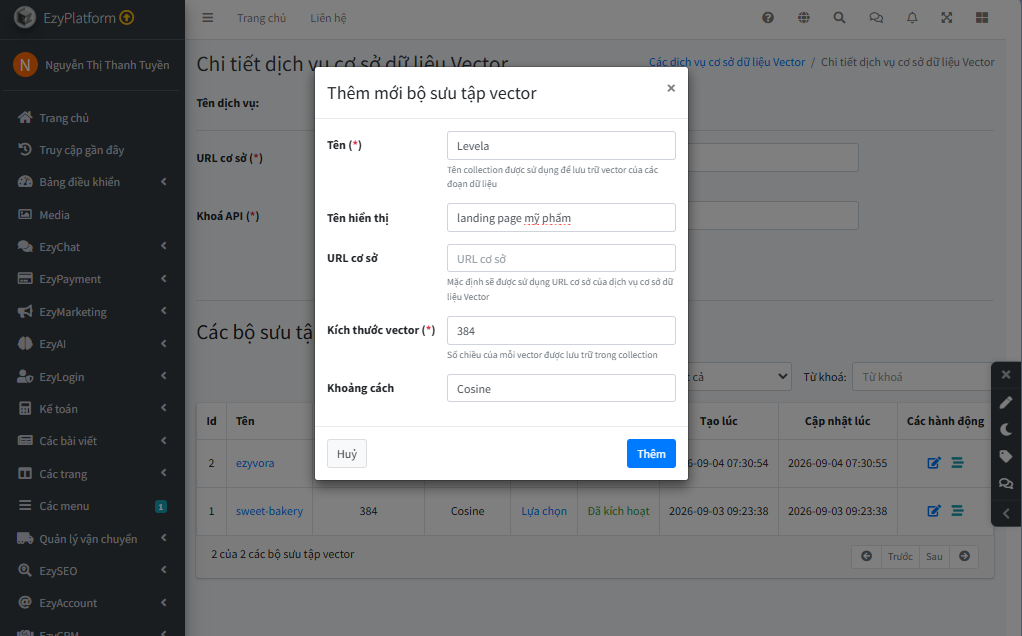Close the dialog with the X button

671,88
